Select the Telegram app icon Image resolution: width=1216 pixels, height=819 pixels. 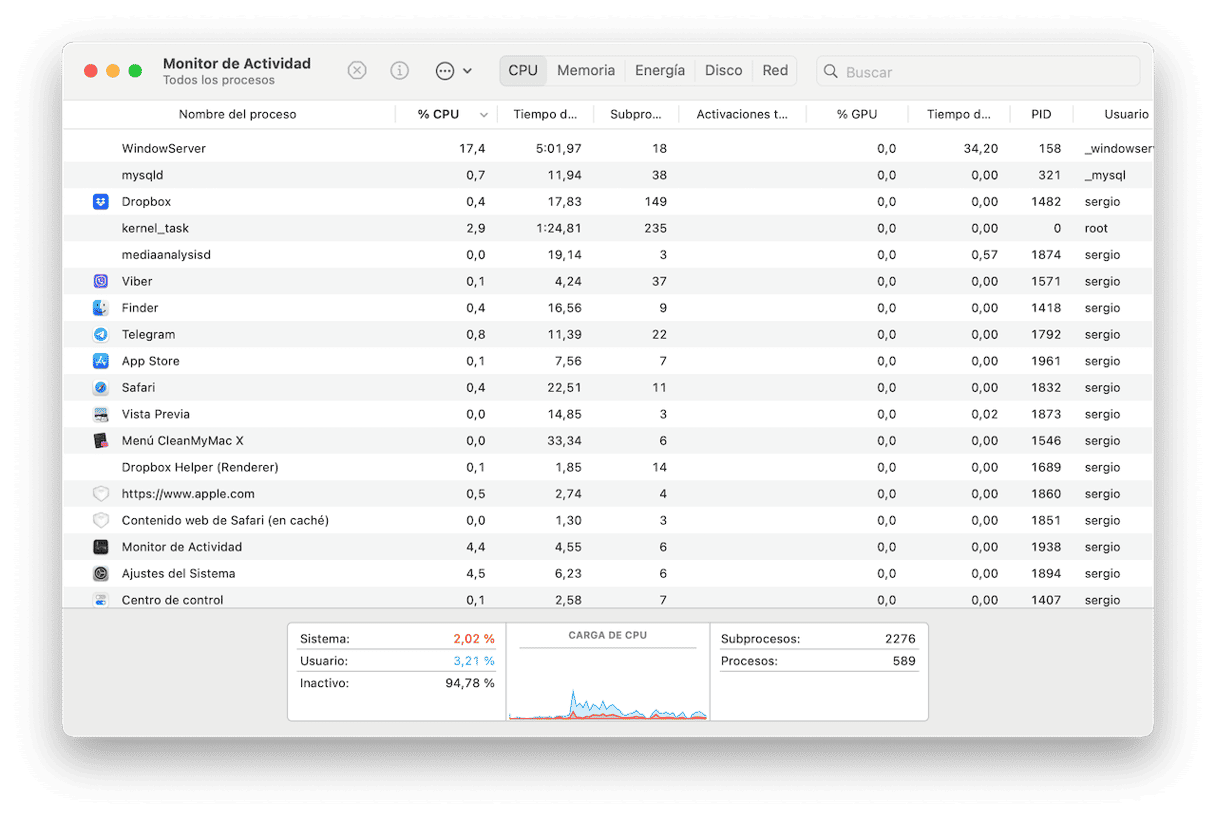click(x=101, y=334)
